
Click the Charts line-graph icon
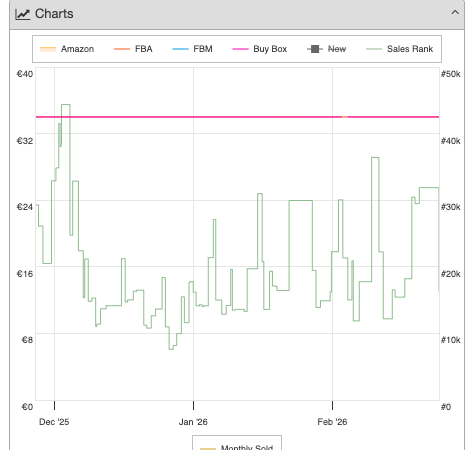tap(23, 14)
